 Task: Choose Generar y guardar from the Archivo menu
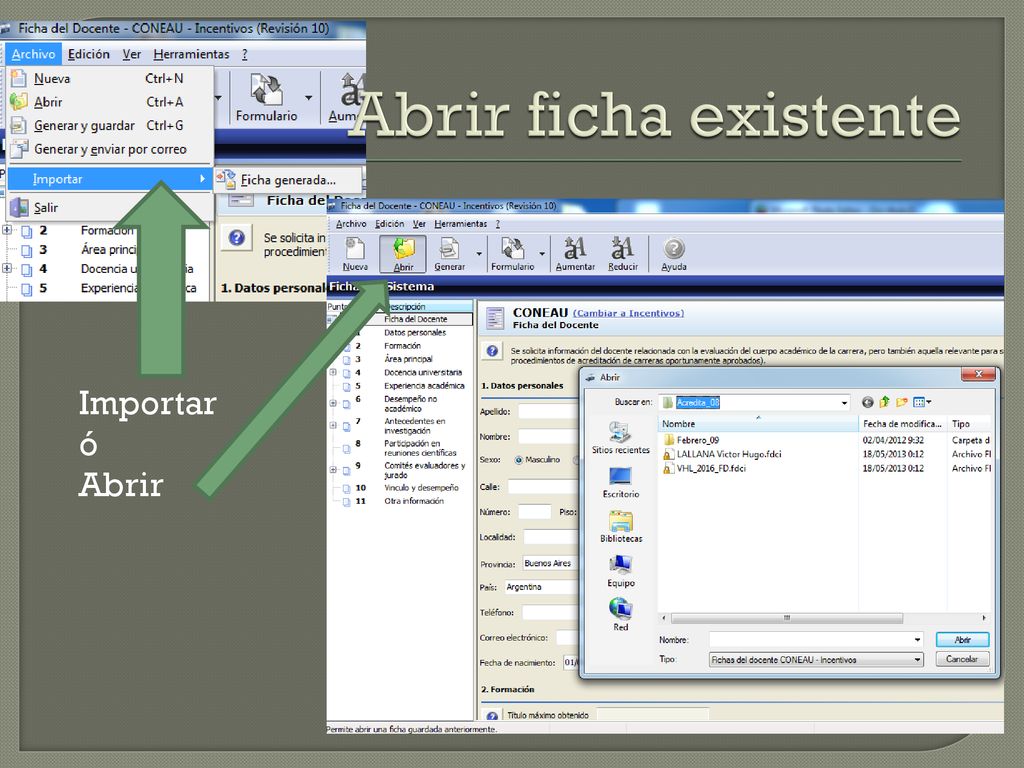pyautogui.click(x=110, y=125)
